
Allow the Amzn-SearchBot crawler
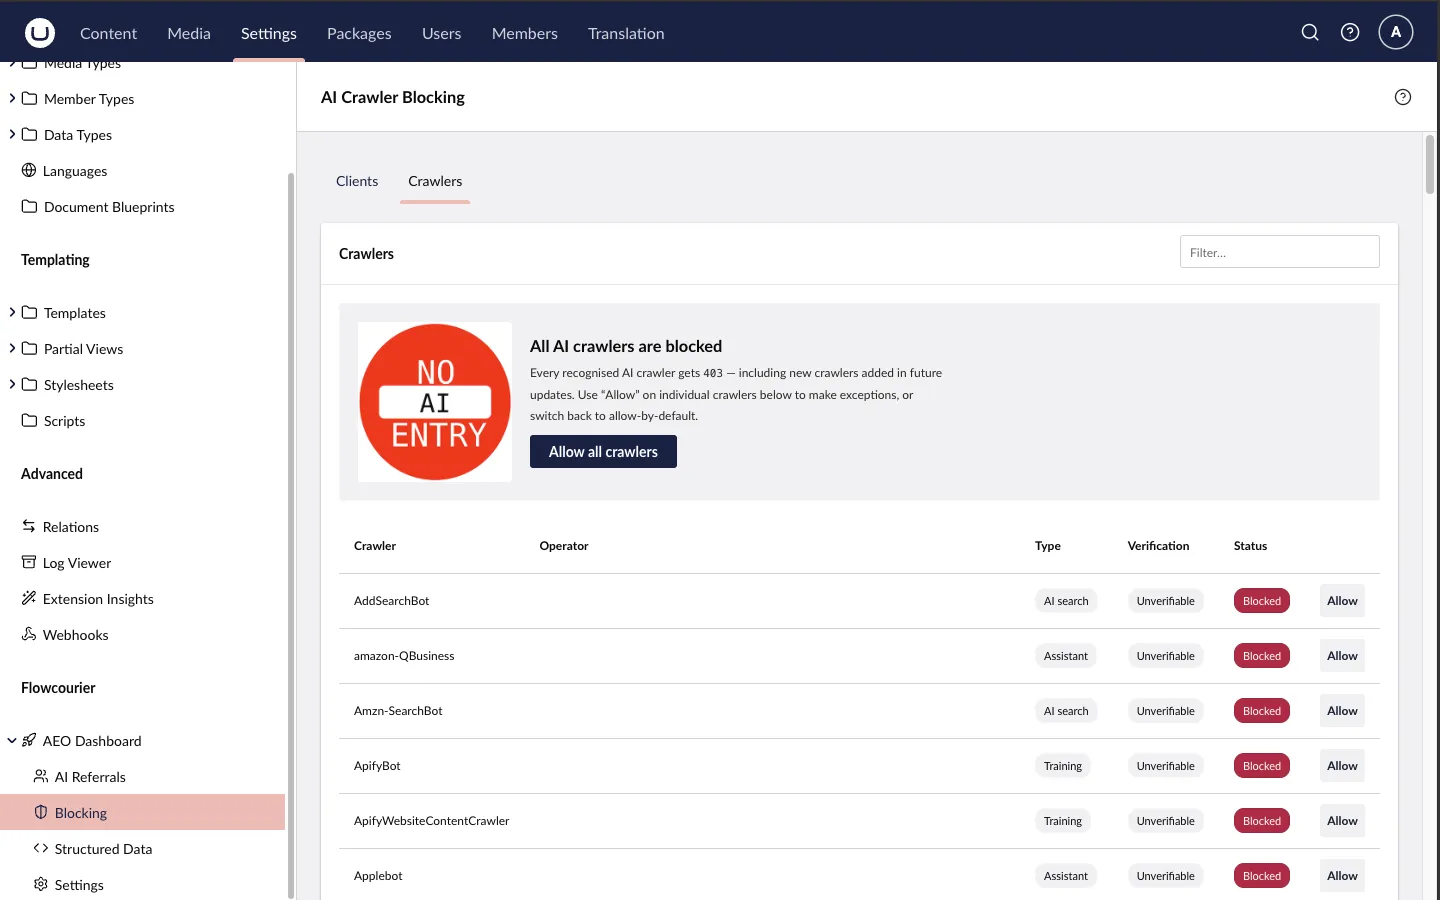[x=1342, y=711]
